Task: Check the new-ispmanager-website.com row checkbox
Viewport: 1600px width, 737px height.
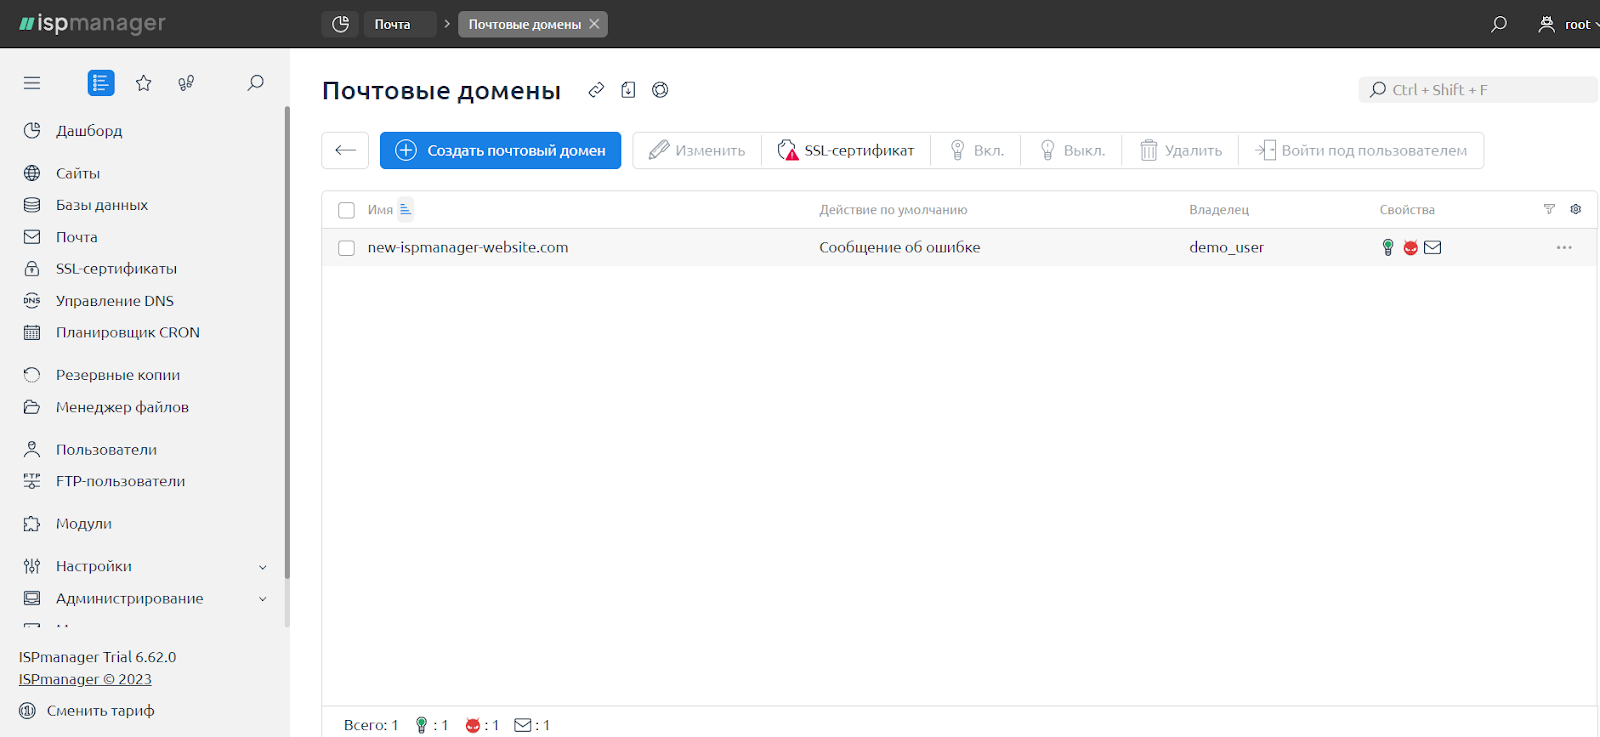Action: click(x=346, y=248)
